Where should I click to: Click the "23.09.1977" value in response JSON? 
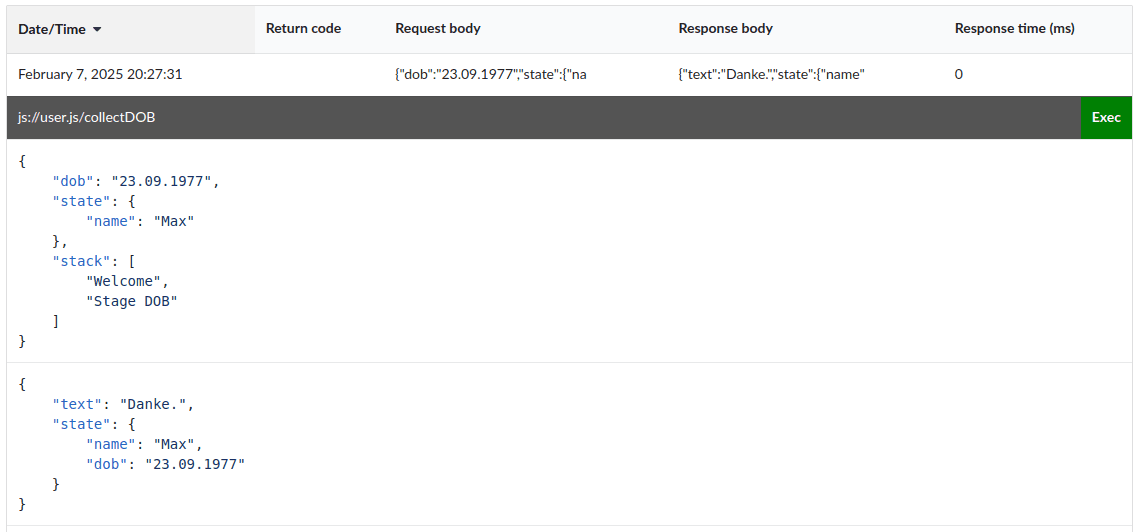point(194,464)
